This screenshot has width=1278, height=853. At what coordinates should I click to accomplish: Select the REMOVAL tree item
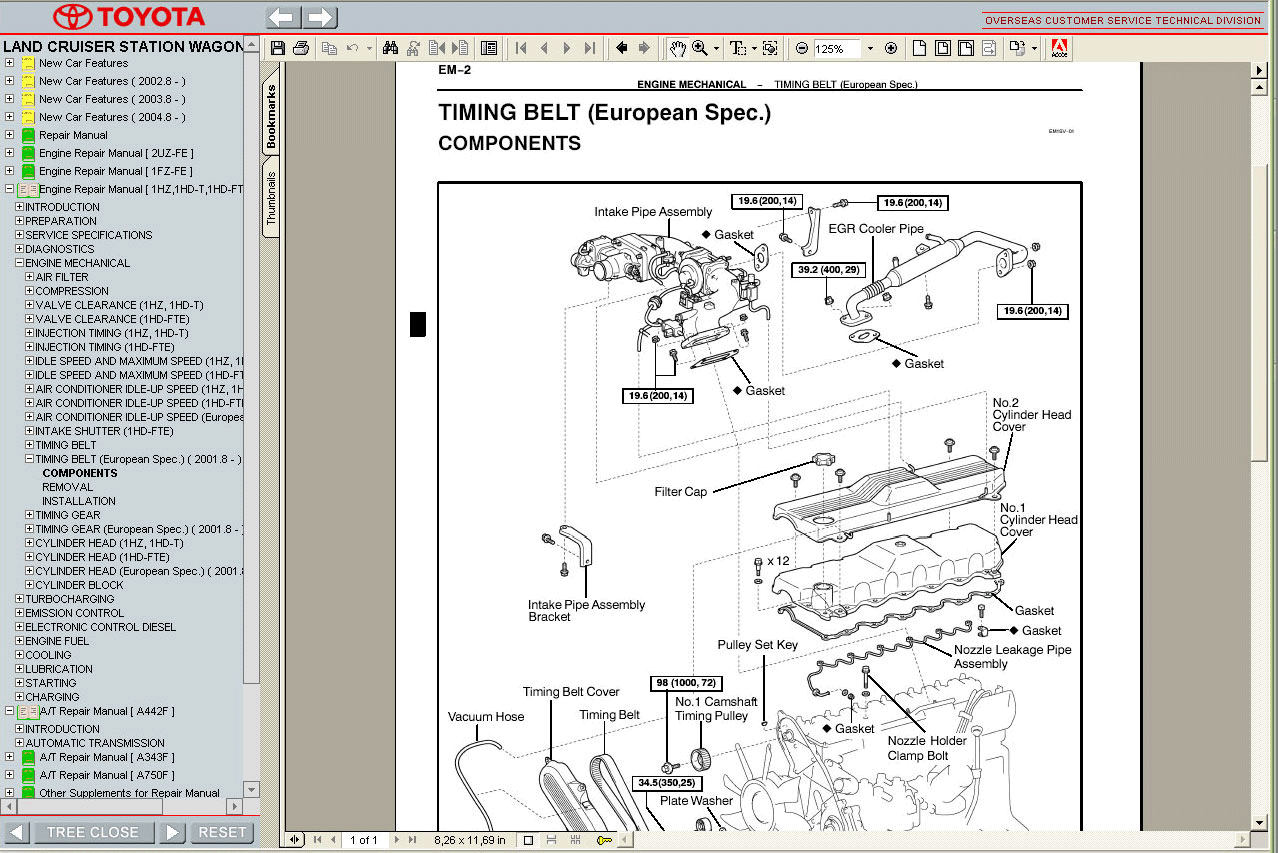pyautogui.click(x=67, y=487)
